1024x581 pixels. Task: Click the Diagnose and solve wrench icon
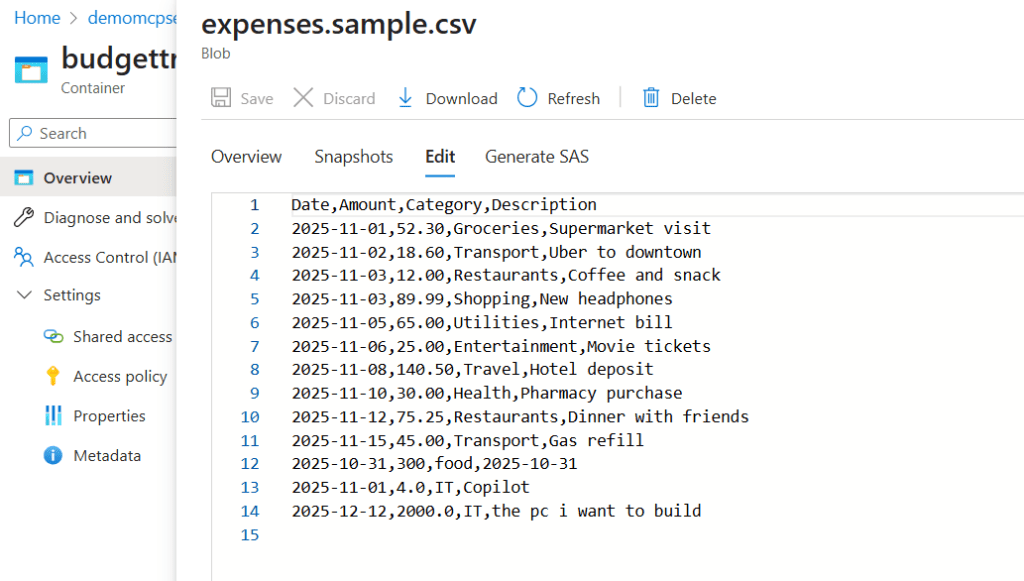click(24, 218)
